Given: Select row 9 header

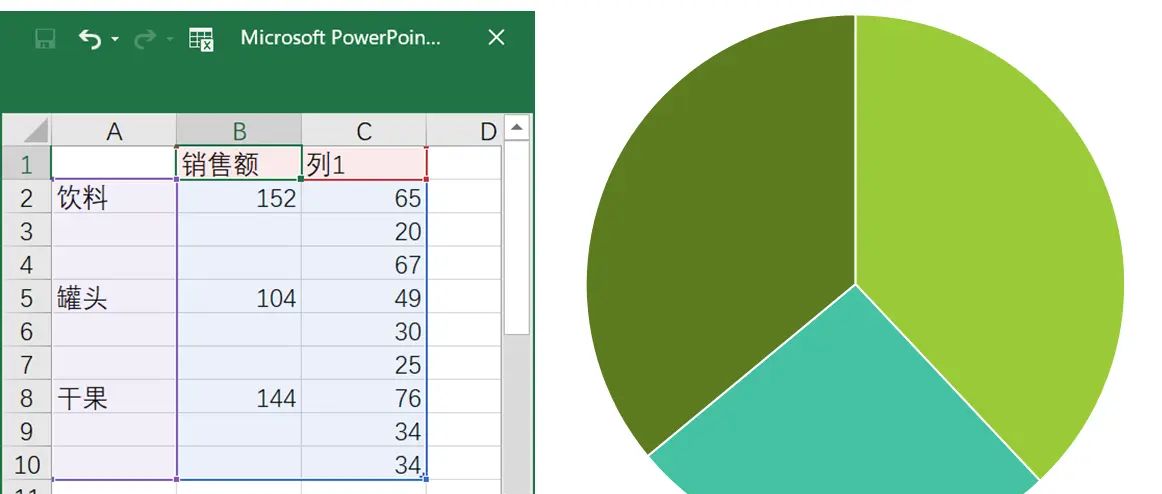Looking at the screenshot, I should (27, 430).
